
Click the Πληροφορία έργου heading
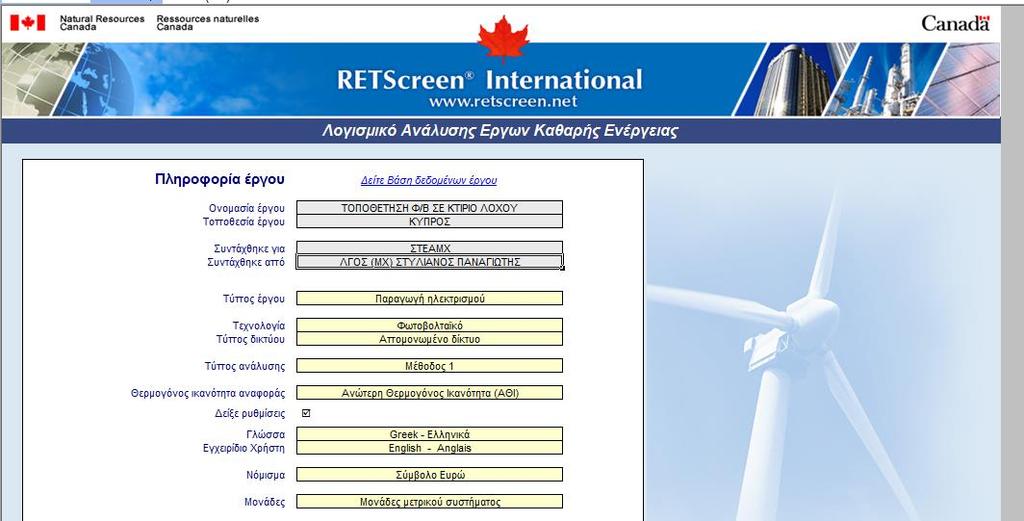coord(219,179)
